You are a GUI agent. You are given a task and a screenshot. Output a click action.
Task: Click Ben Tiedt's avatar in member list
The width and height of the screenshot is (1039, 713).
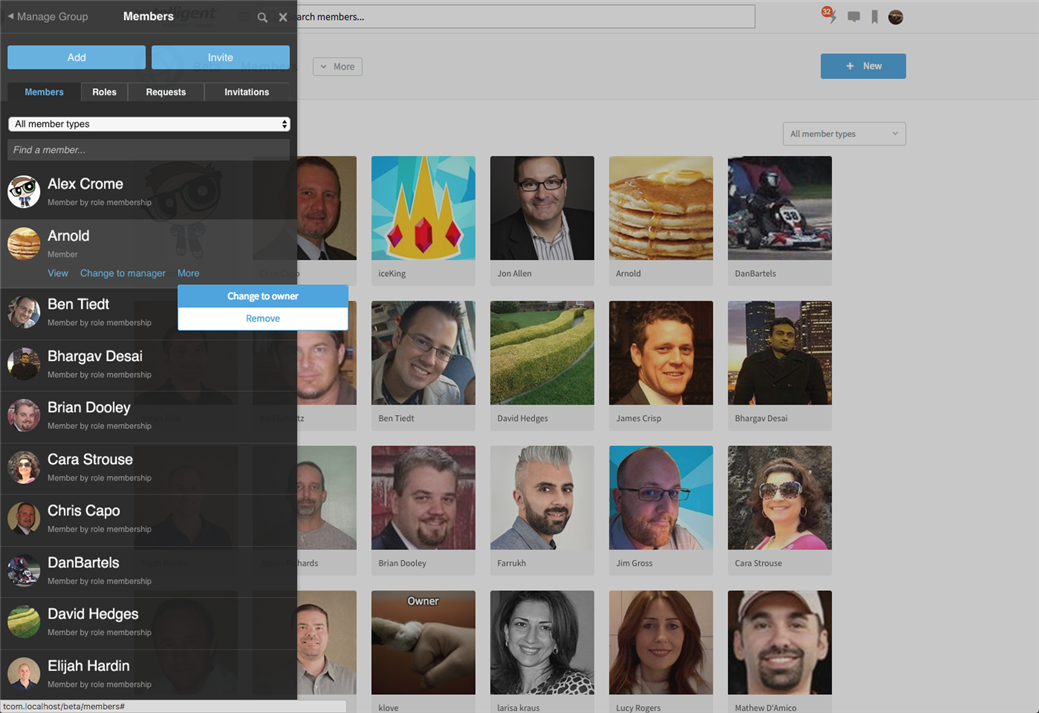point(24,312)
